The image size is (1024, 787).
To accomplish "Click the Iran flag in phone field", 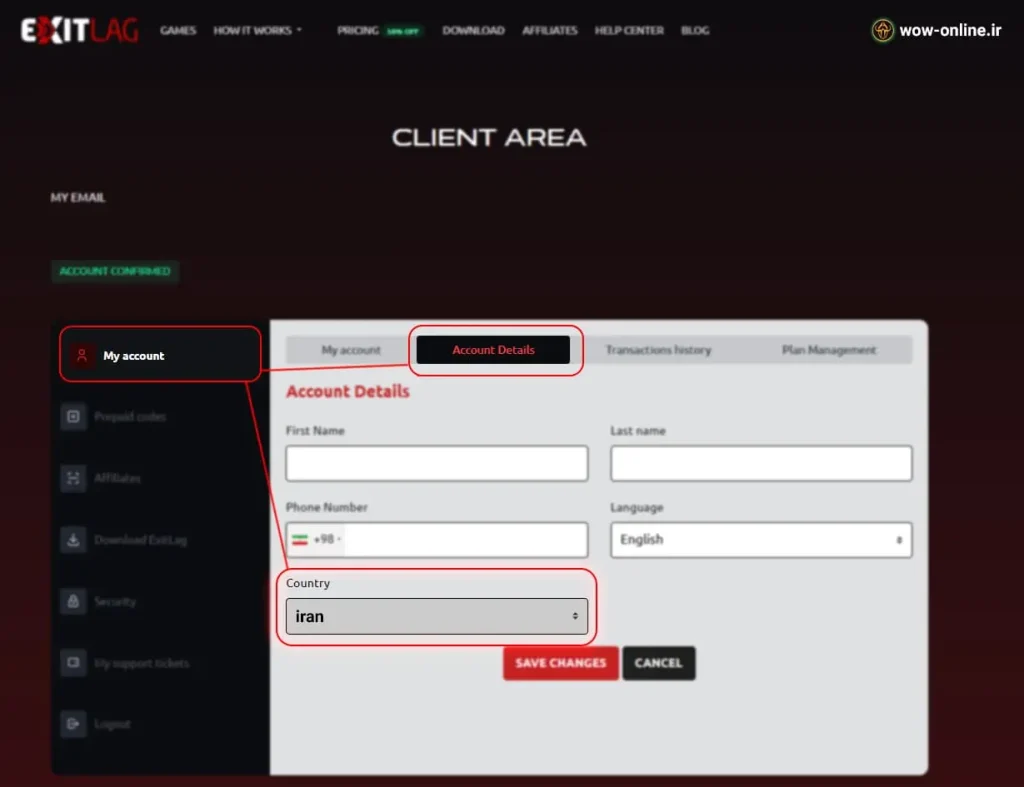I will [300, 539].
